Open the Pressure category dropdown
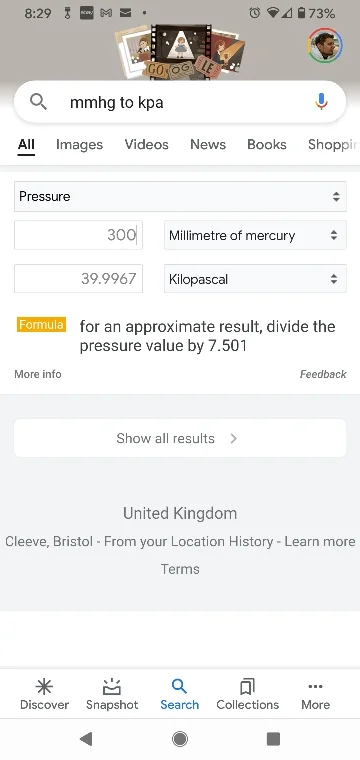The image size is (360, 760). click(180, 196)
